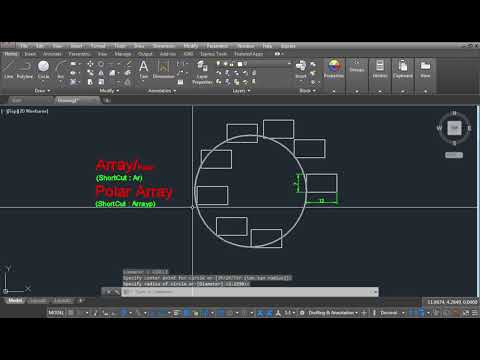Expand the Block panel
Viewport: 480px width, 360px height.
point(307,91)
